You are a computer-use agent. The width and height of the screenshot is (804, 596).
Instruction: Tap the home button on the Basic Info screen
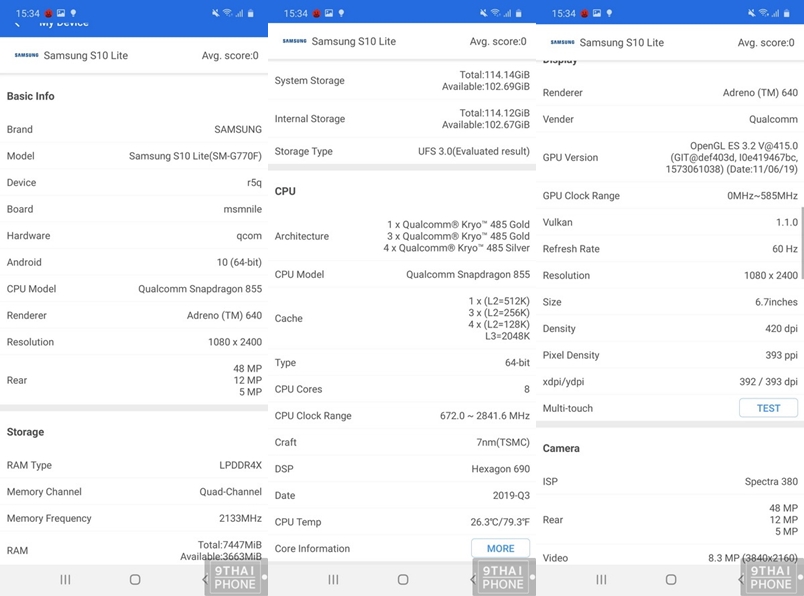(135, 580)
